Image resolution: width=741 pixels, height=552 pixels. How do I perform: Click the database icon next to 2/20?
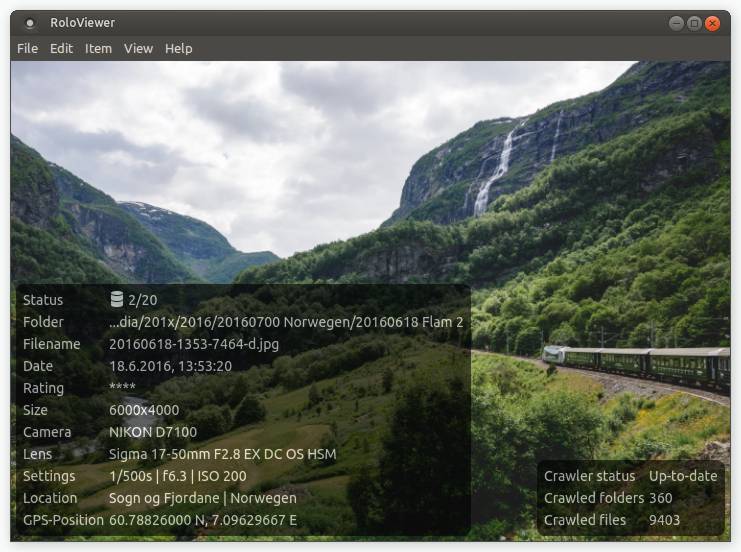point(117,299)
